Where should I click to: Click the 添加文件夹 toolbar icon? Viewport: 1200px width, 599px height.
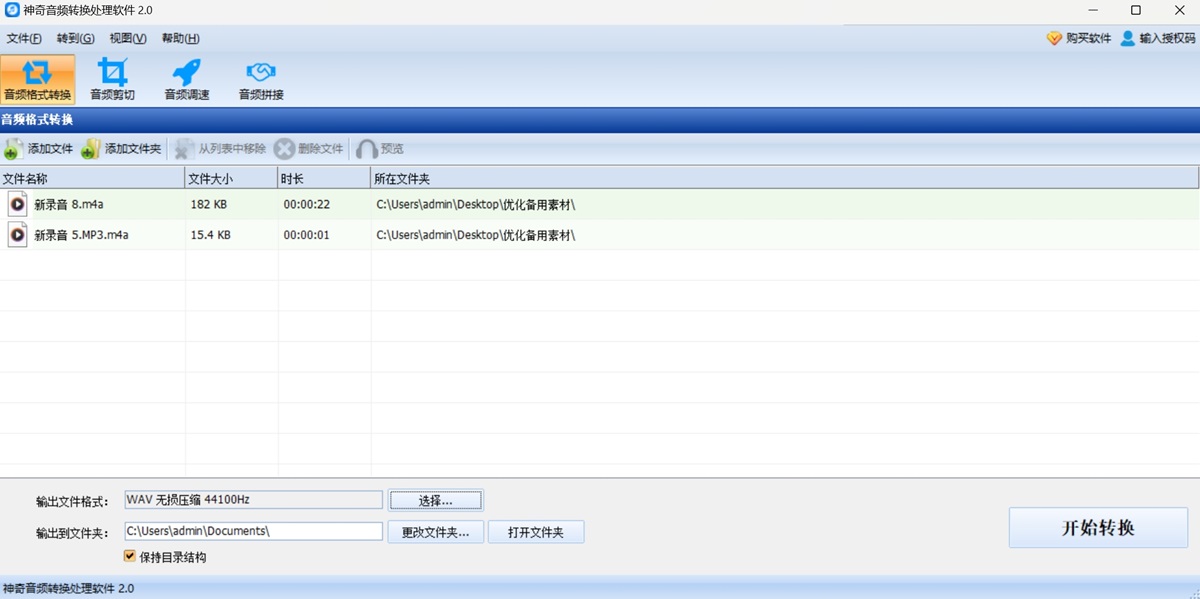click(x=91, y=149)
